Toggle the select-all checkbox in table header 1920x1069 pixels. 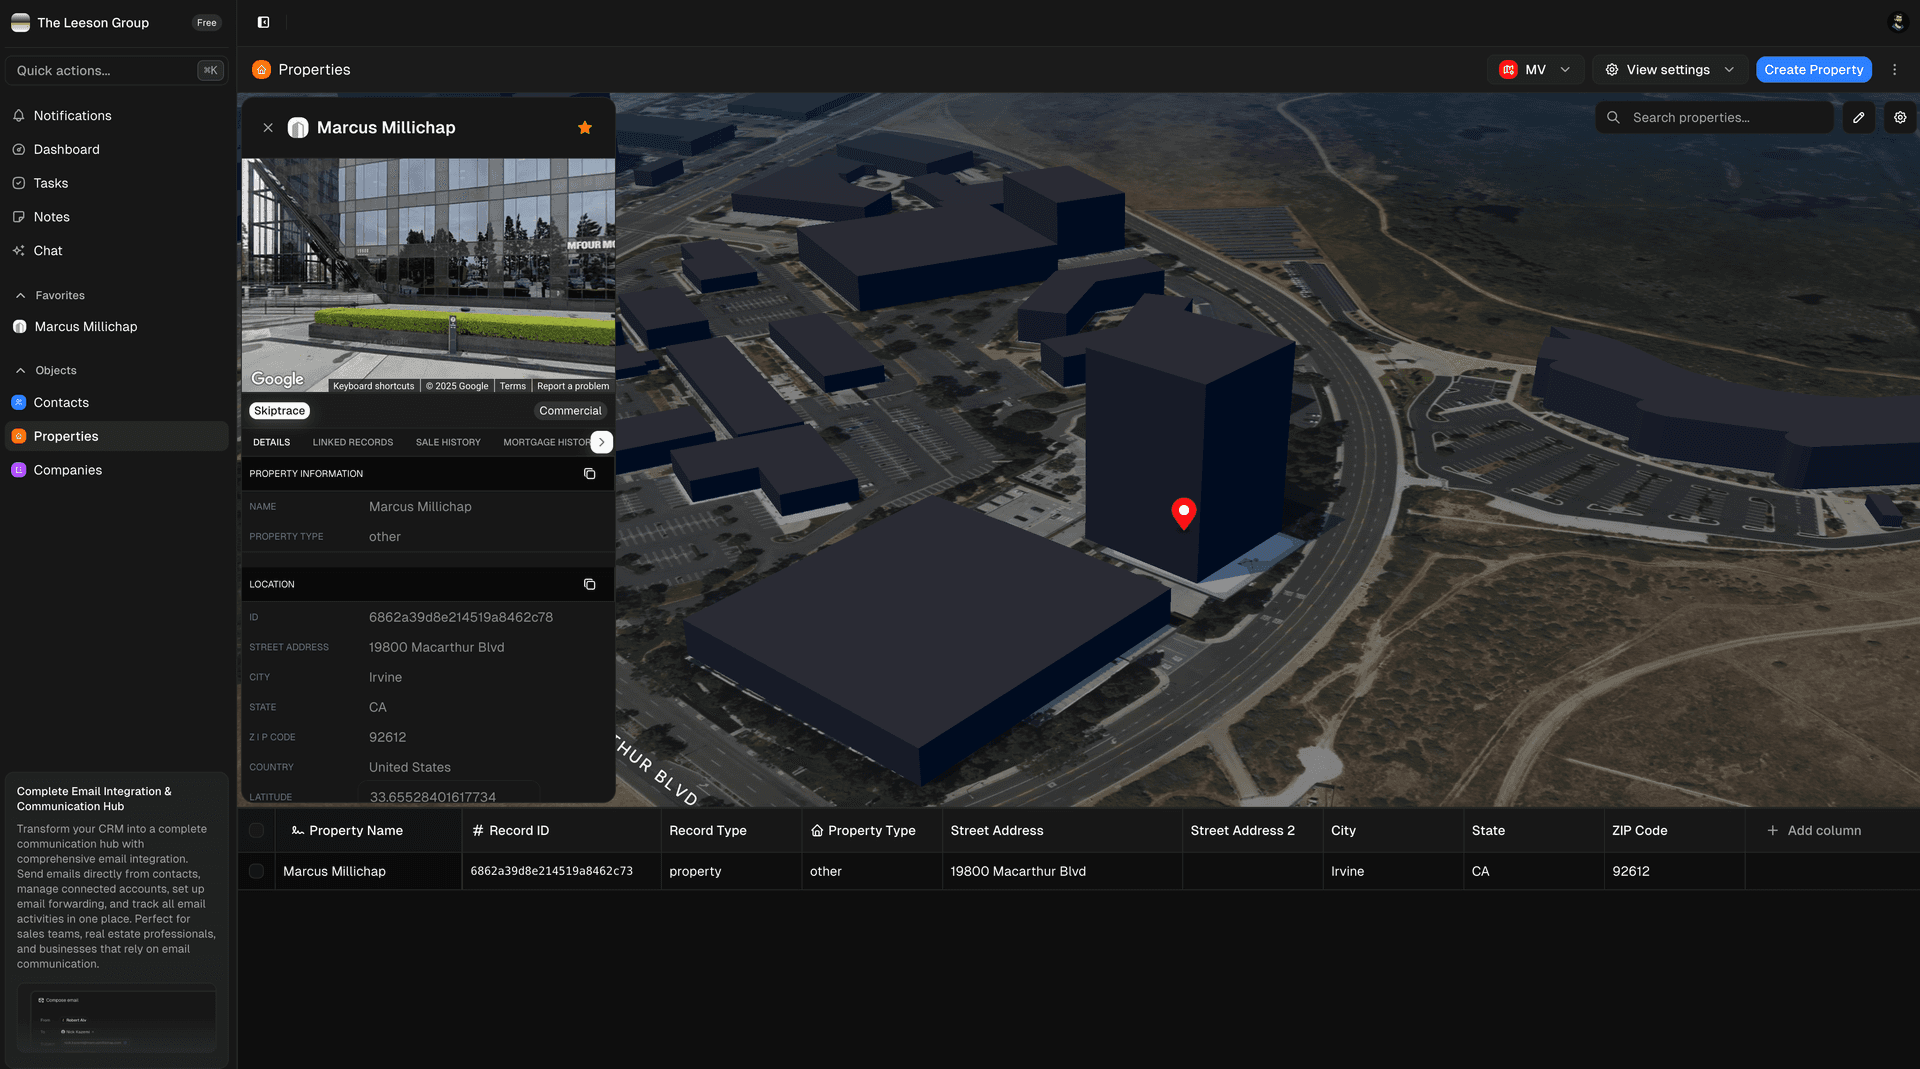[256, 830]
